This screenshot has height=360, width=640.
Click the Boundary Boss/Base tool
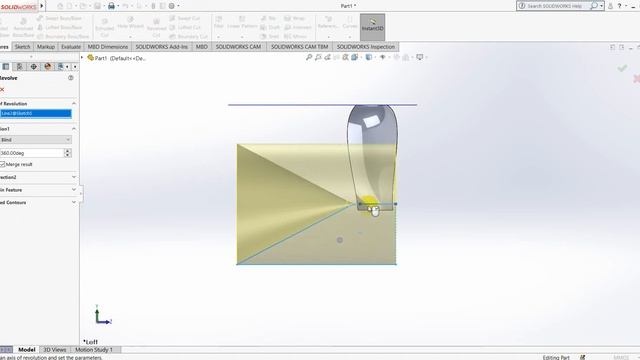63,36
